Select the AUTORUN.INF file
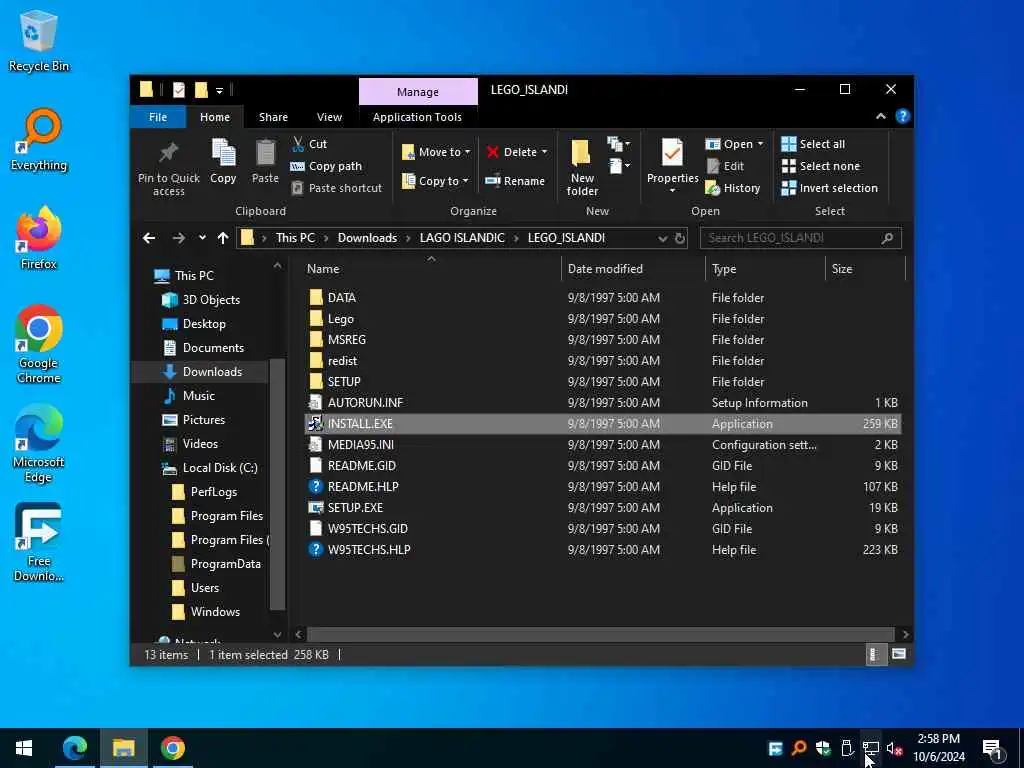Image resolution: width=1024 pixels, height=768 pixels. point(602,403)
